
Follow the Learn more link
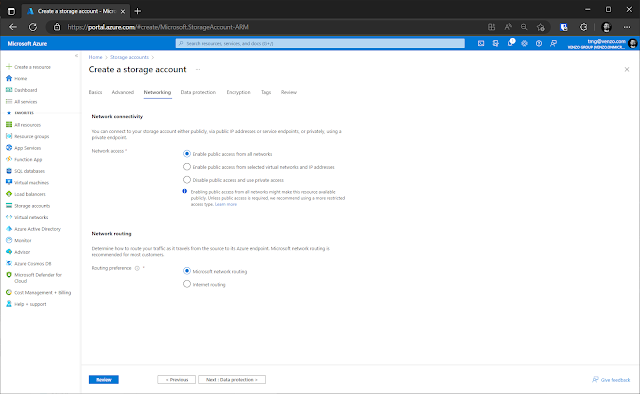[x=226, y=205]
